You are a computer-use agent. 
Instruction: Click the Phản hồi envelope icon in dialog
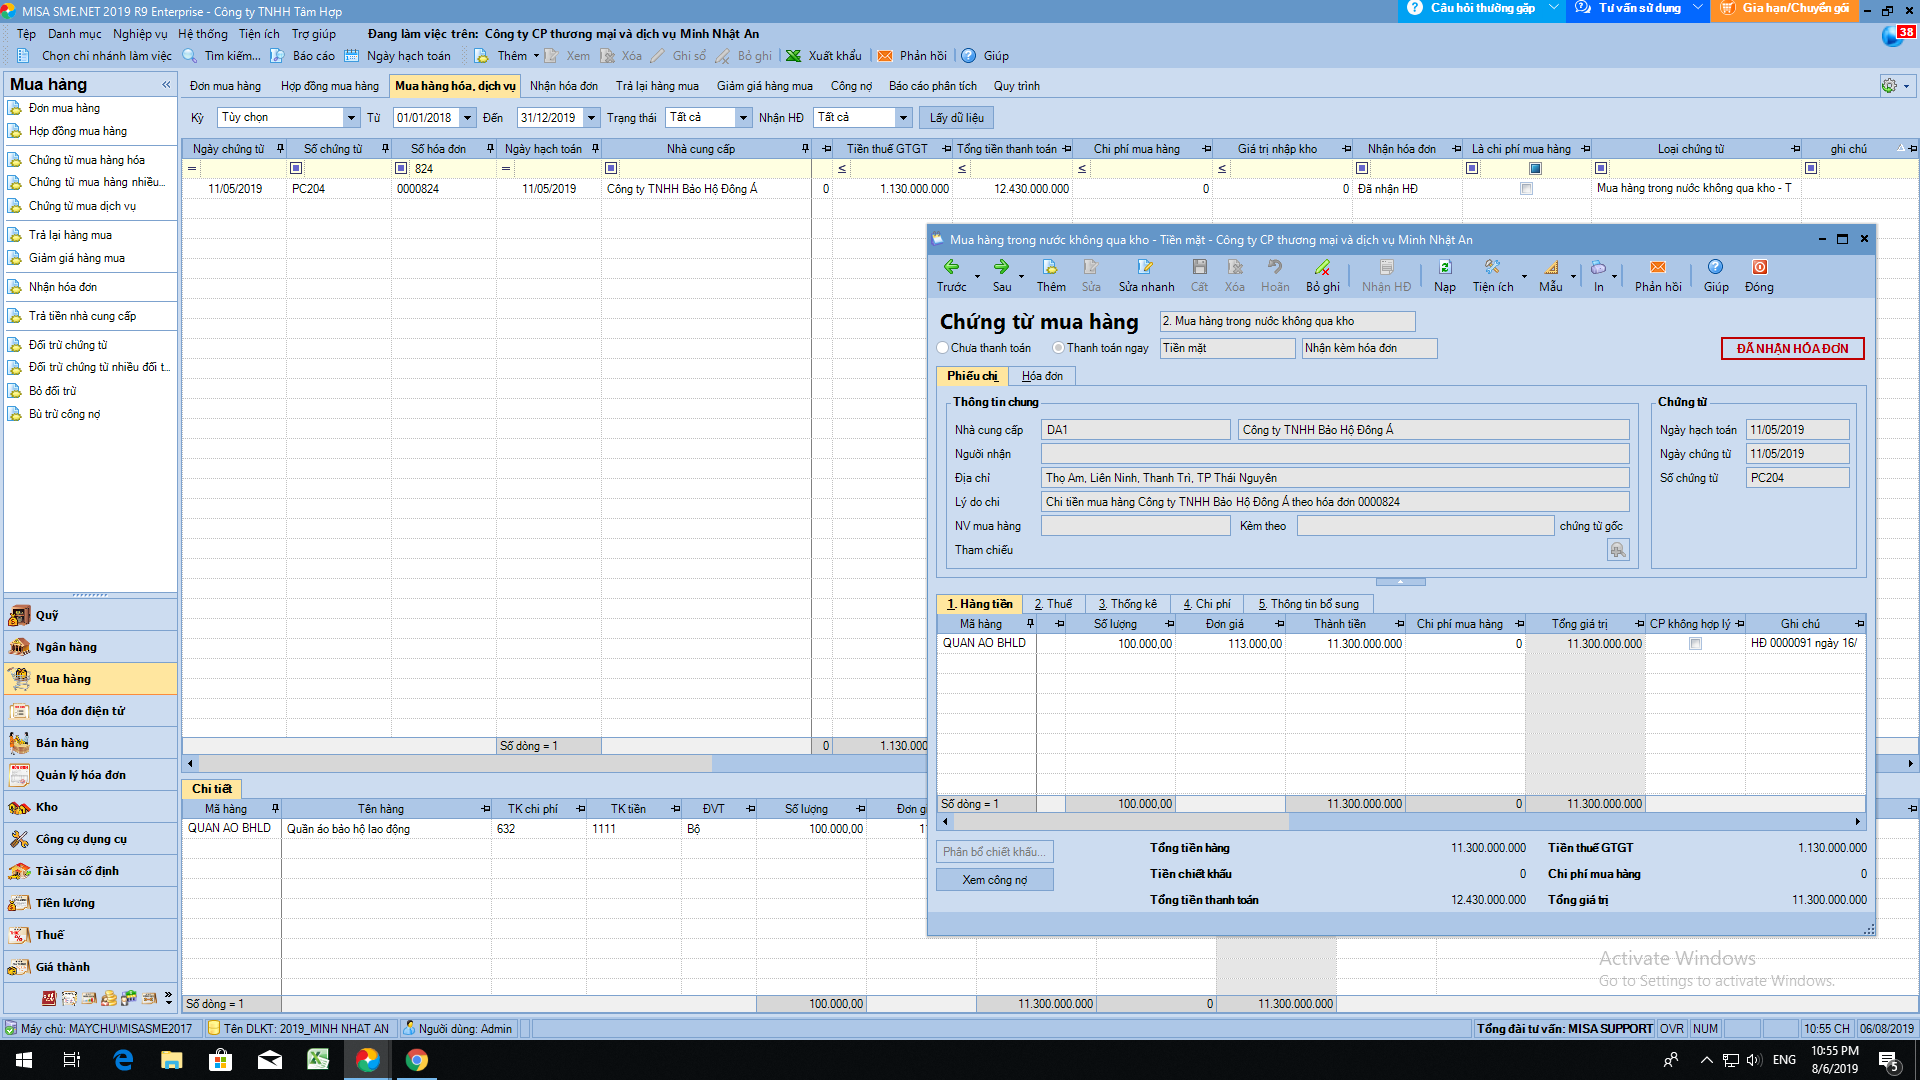[1657, 268]
